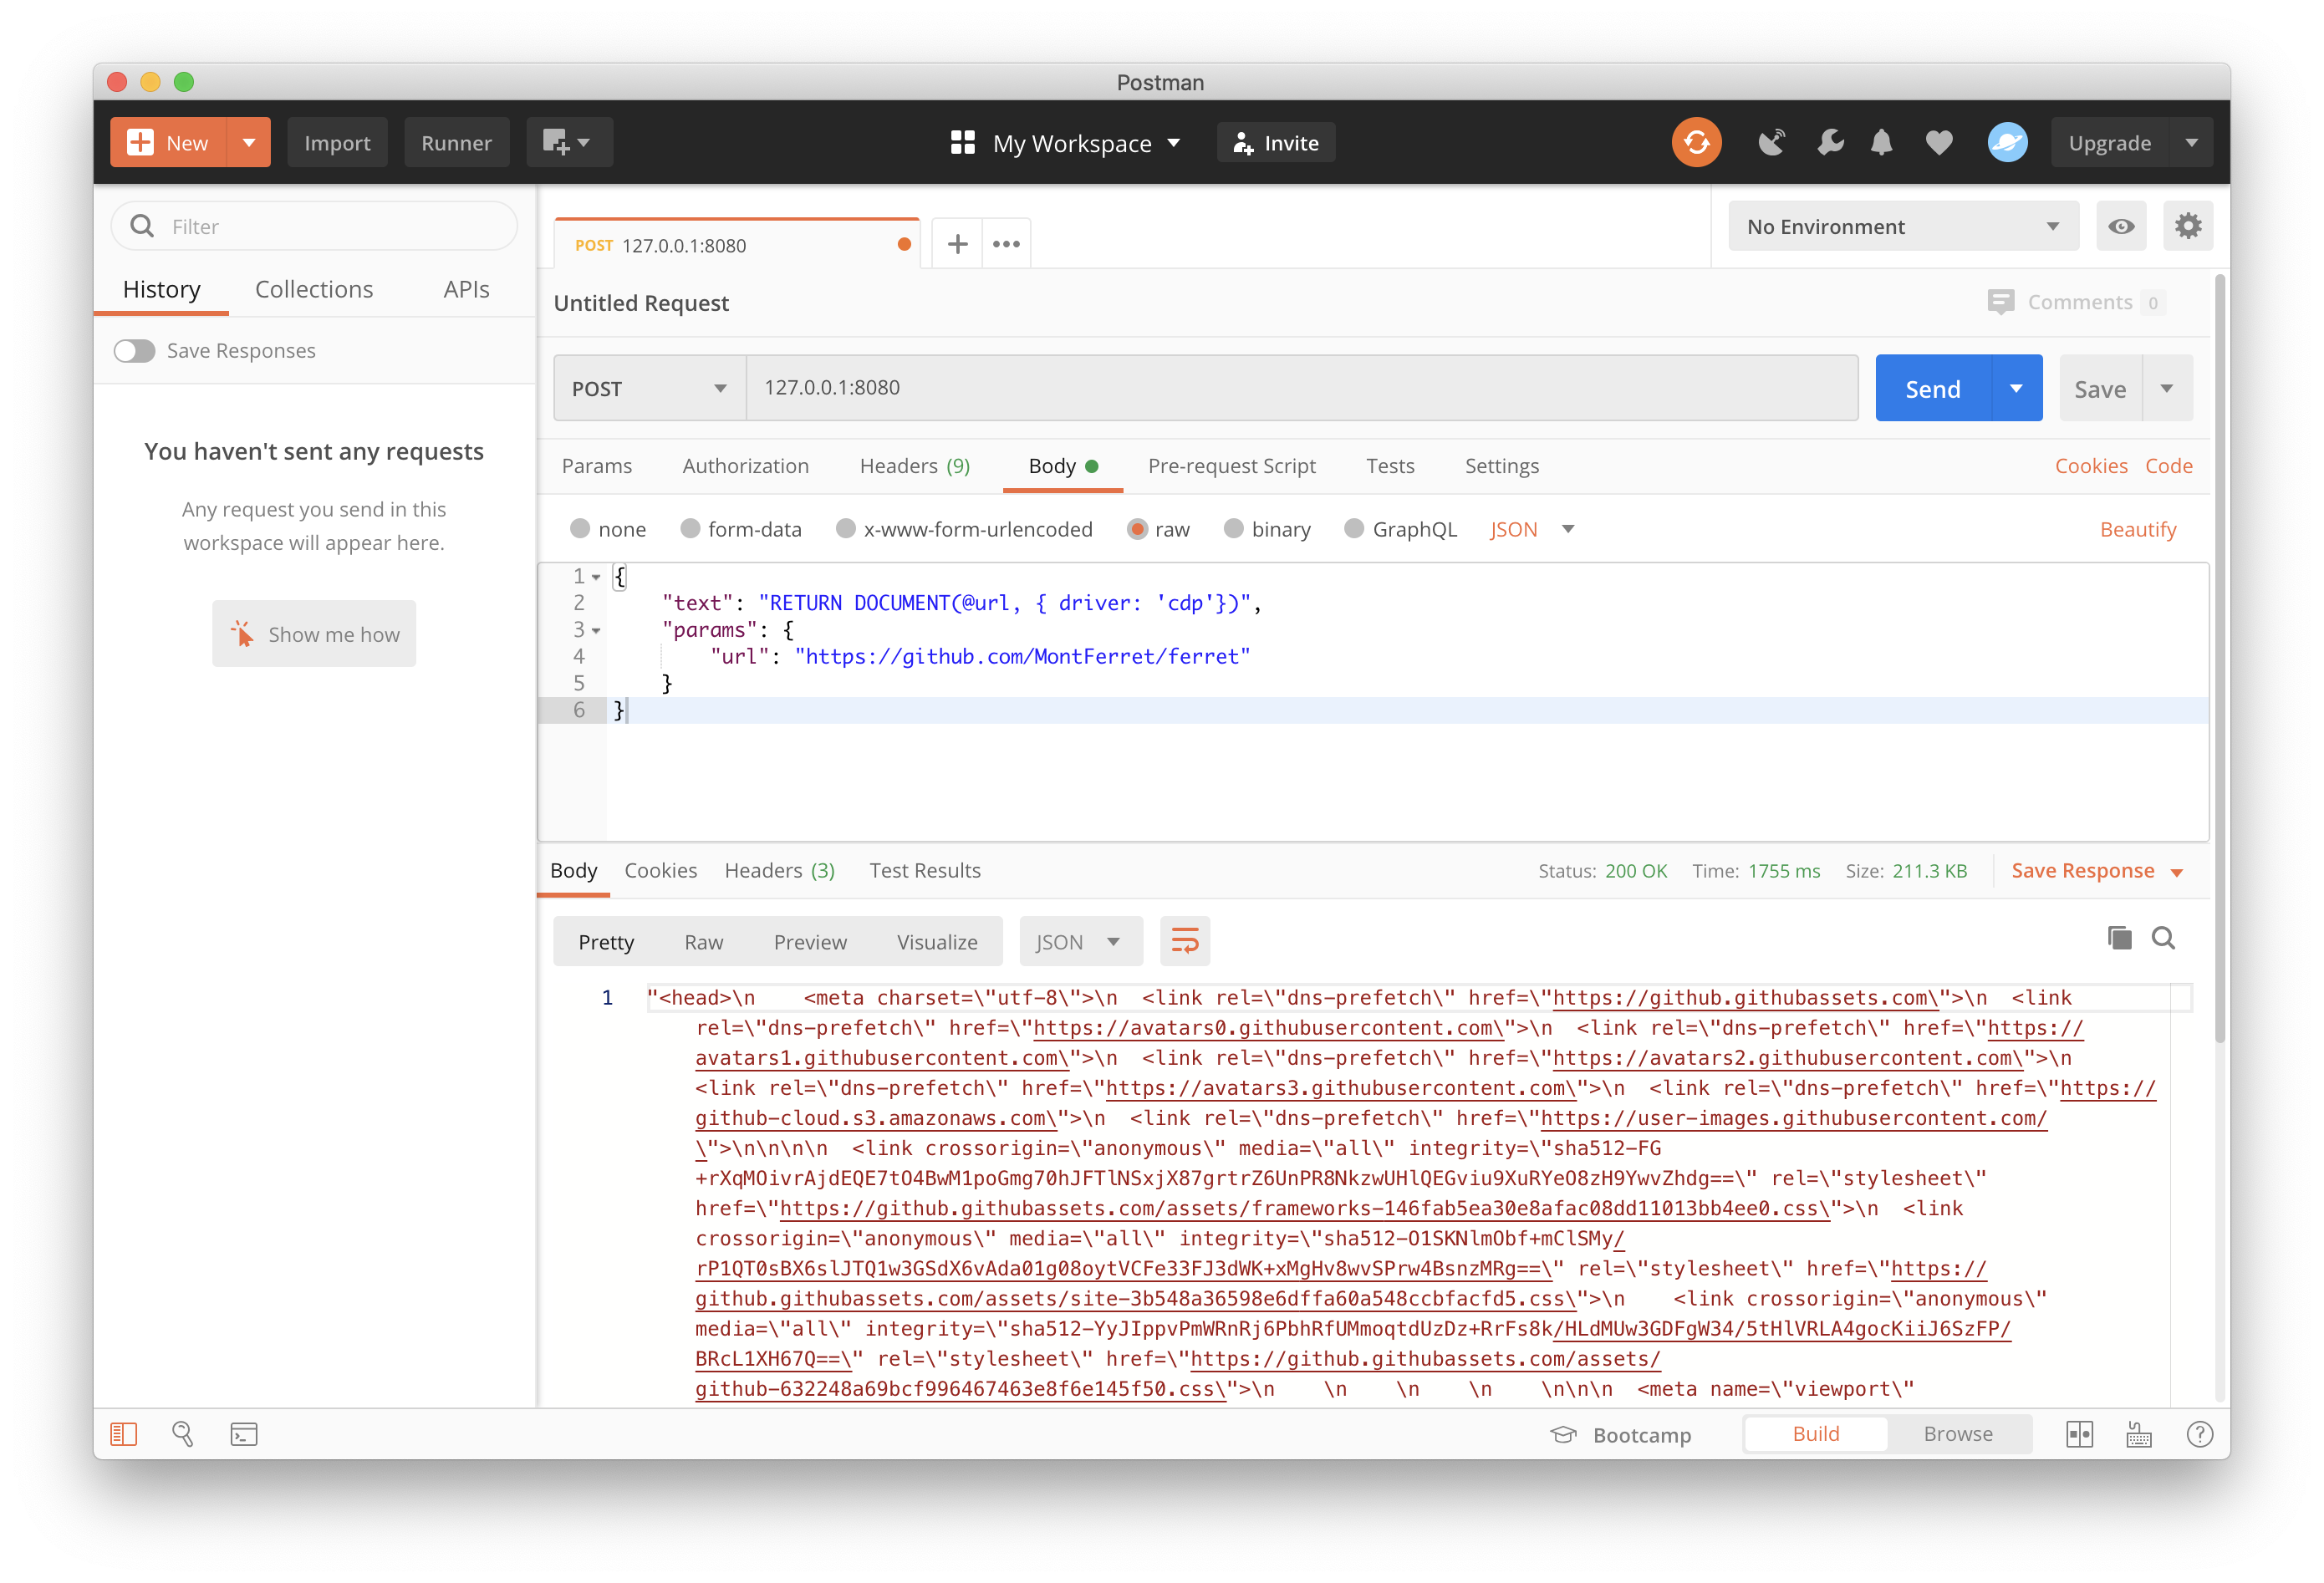Open the Pre-request Script tab
The height and width of the screenshot is (1583, 2324).
pyautogui.click(x=1231, y=466)
